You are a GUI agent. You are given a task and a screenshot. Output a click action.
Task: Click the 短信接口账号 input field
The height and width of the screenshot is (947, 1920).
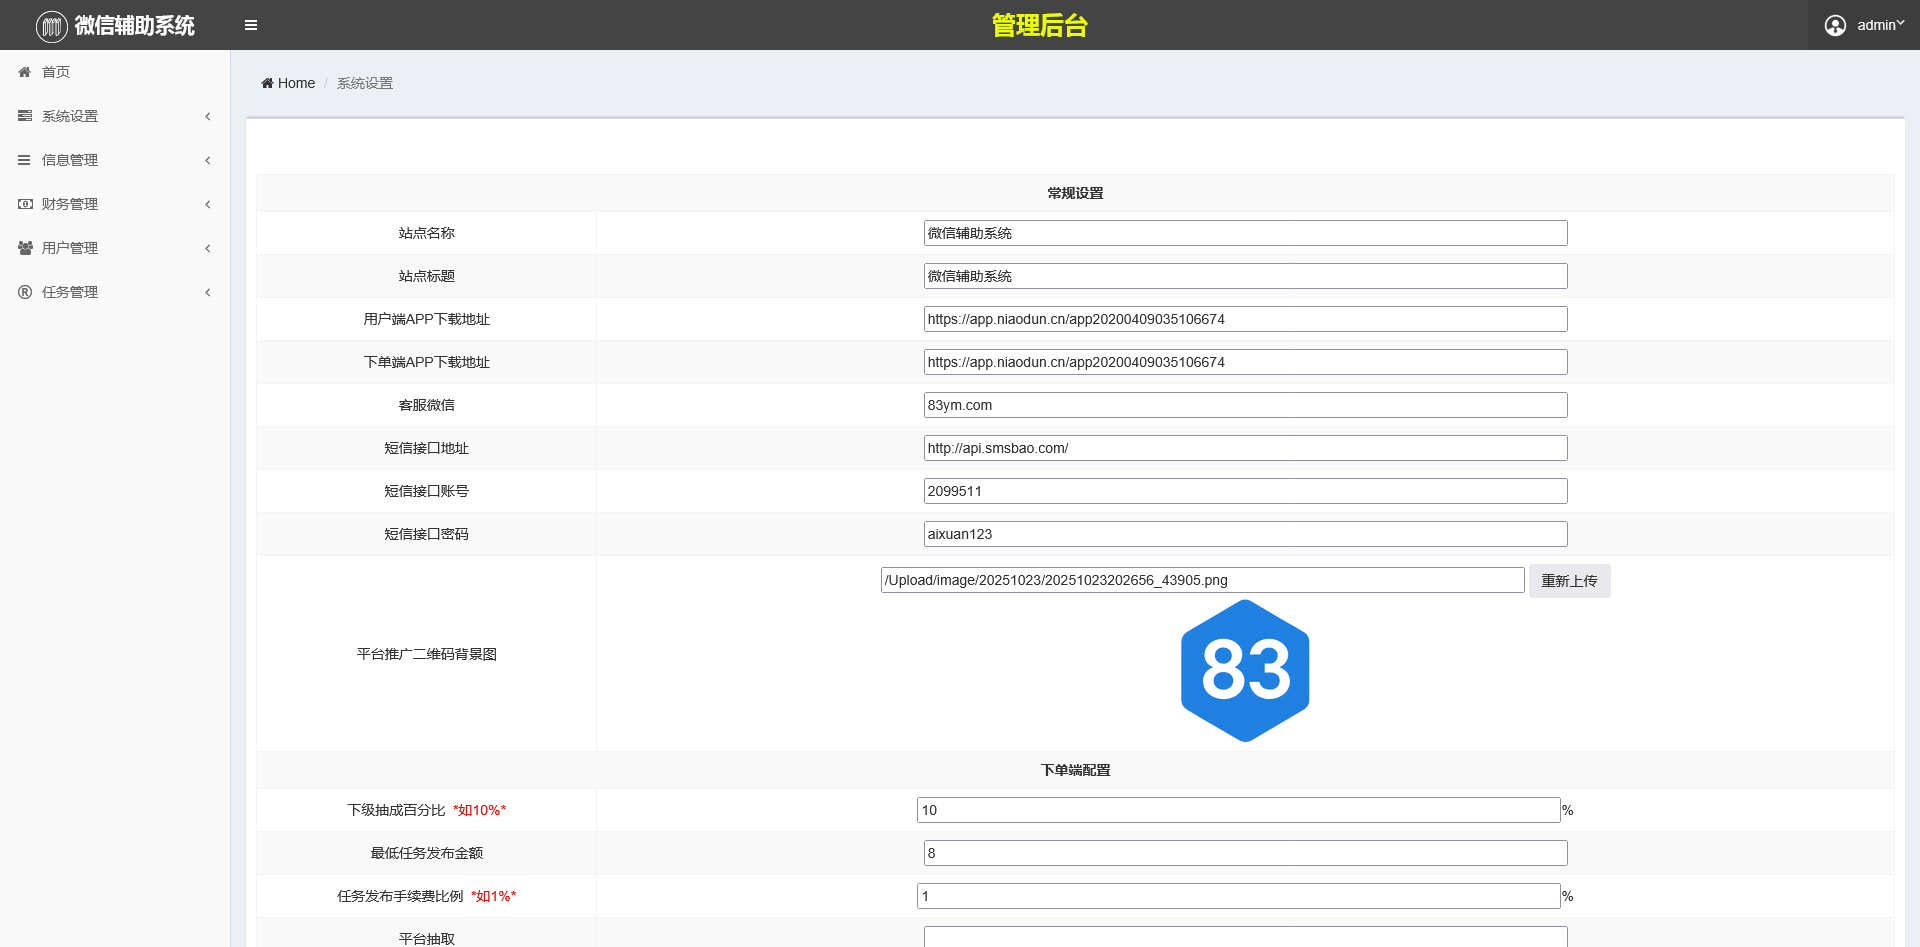pyautogui.click(x=1245, y=491)
